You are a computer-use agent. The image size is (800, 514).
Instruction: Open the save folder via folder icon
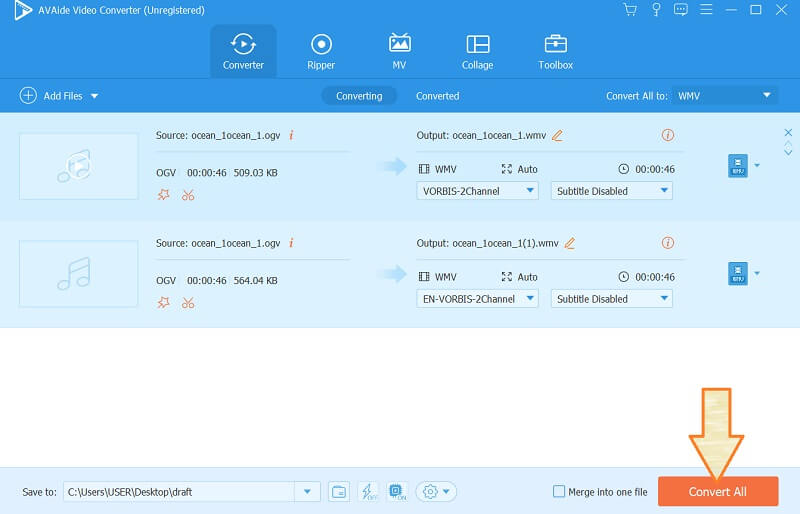point(339,491)
